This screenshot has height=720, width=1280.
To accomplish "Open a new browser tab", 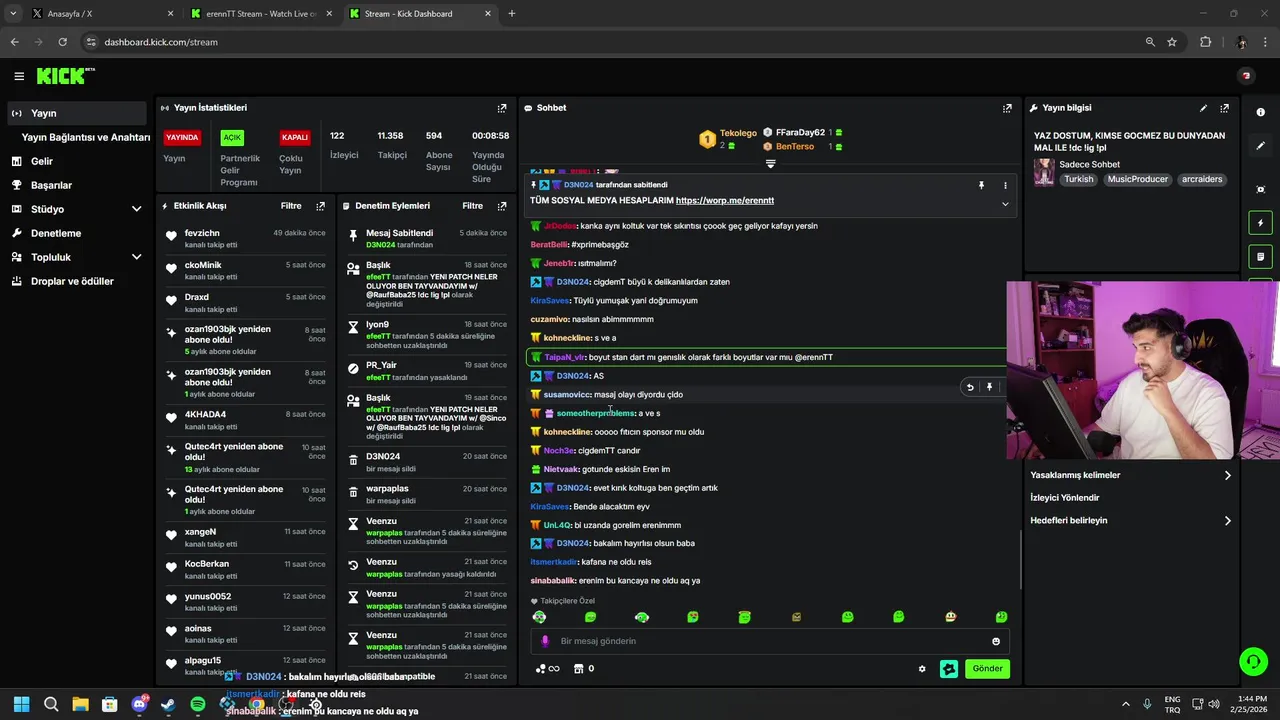I will click(x=512, y=14).
